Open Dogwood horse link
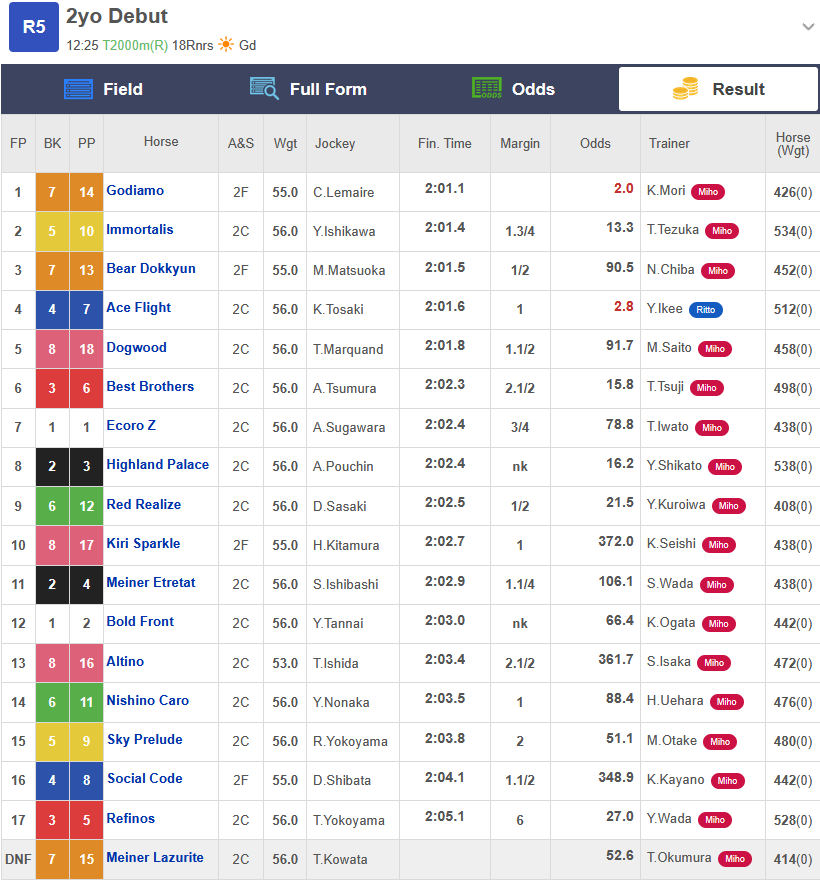820x881 pixels. point(137,347)
